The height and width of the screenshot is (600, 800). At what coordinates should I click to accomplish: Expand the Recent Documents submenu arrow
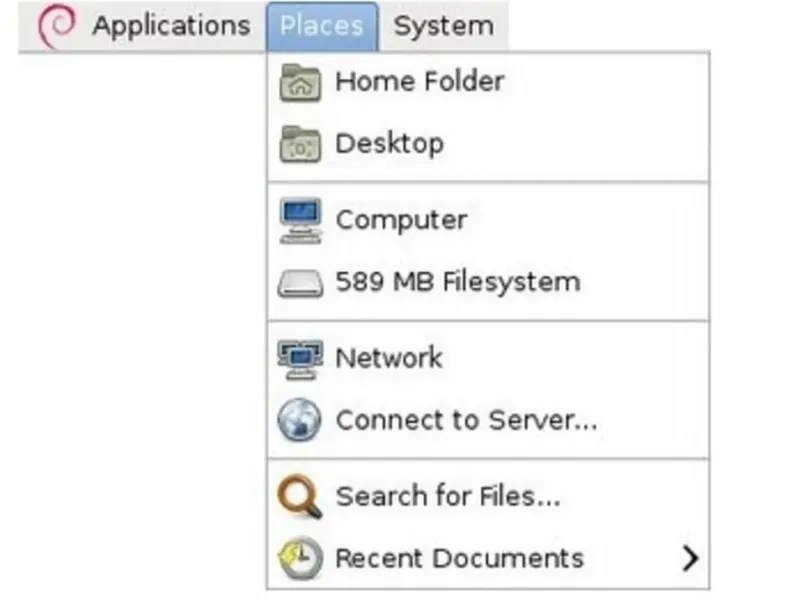(x=690, y=558)
